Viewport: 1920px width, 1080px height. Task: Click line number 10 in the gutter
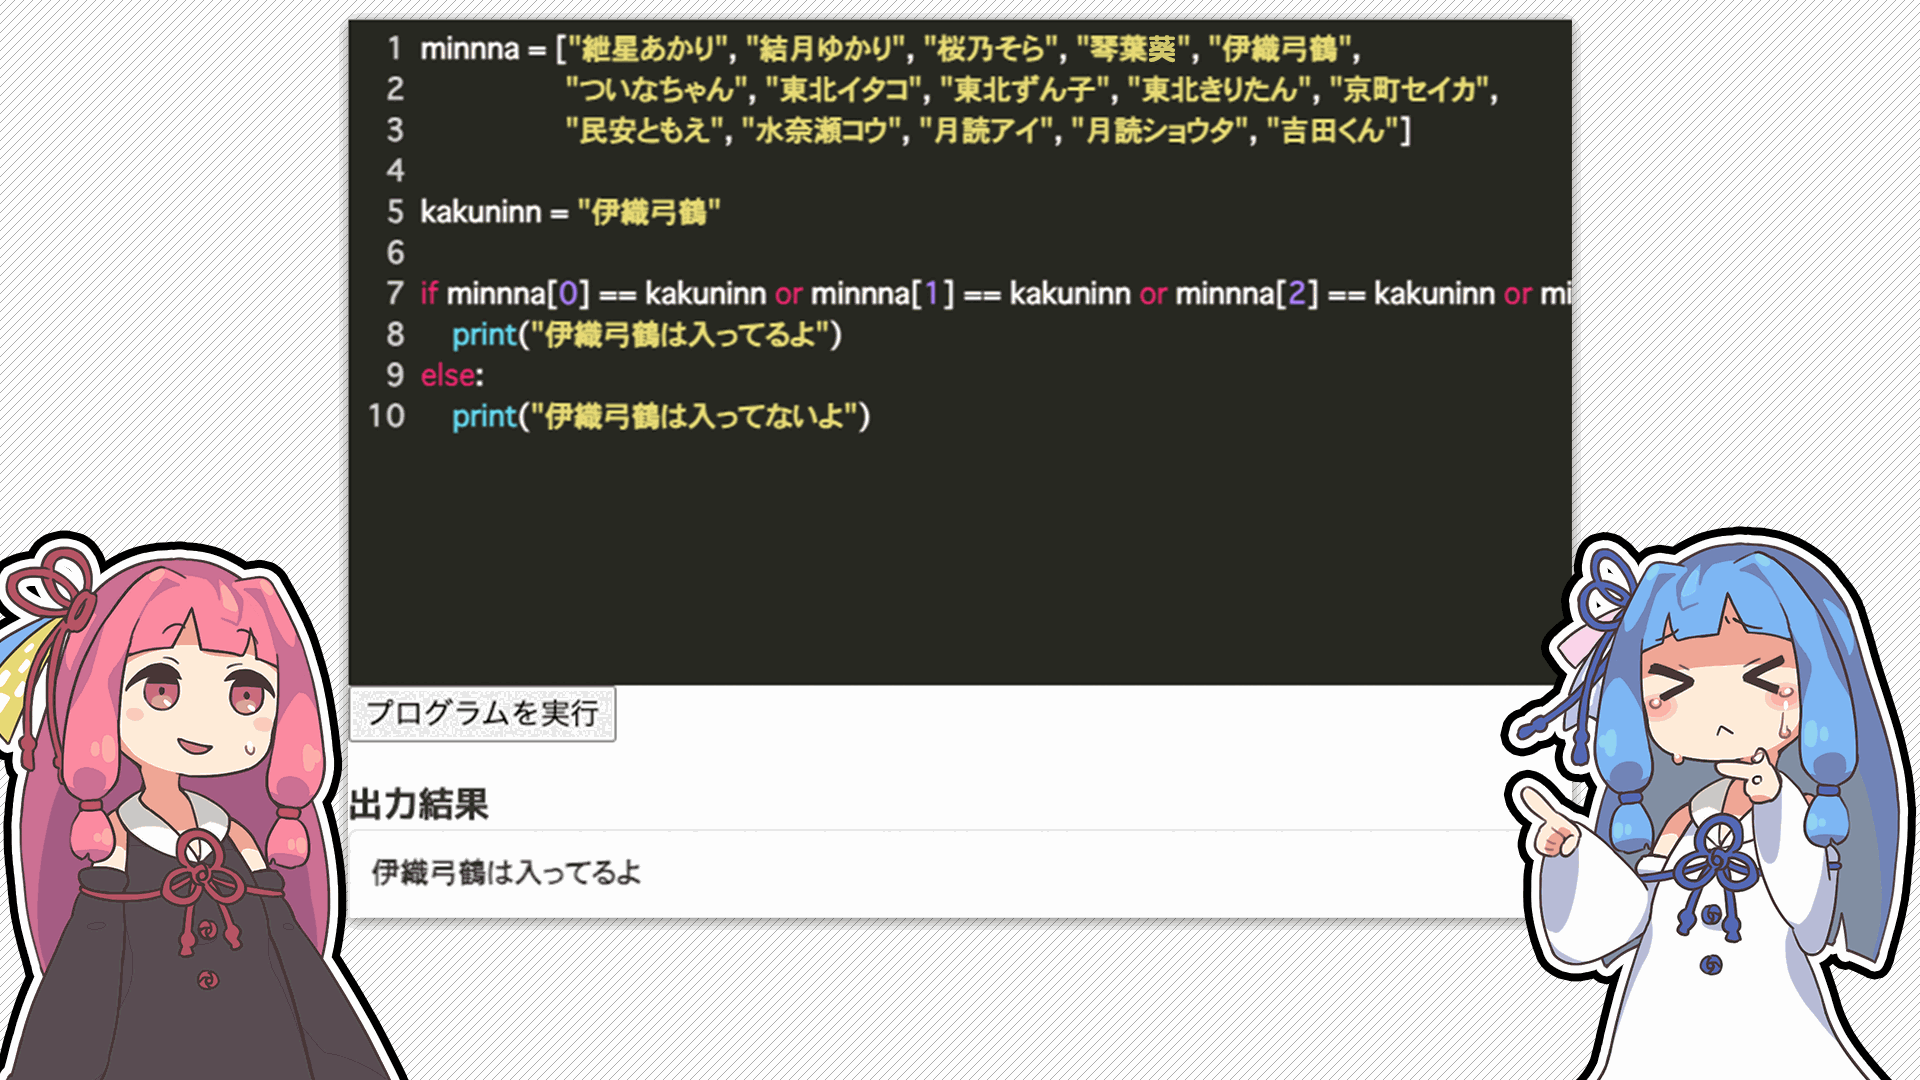(386, 416)
